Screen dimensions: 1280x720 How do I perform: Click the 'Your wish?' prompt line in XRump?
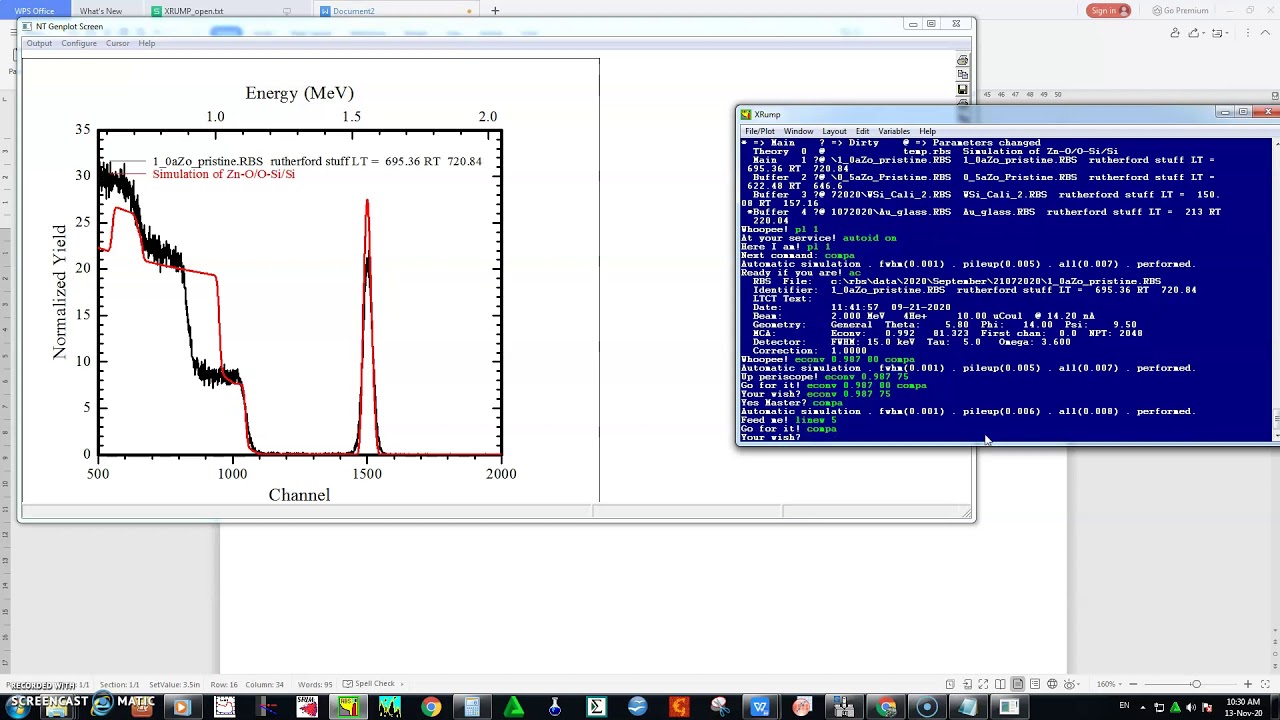click(x=771, y=437)
